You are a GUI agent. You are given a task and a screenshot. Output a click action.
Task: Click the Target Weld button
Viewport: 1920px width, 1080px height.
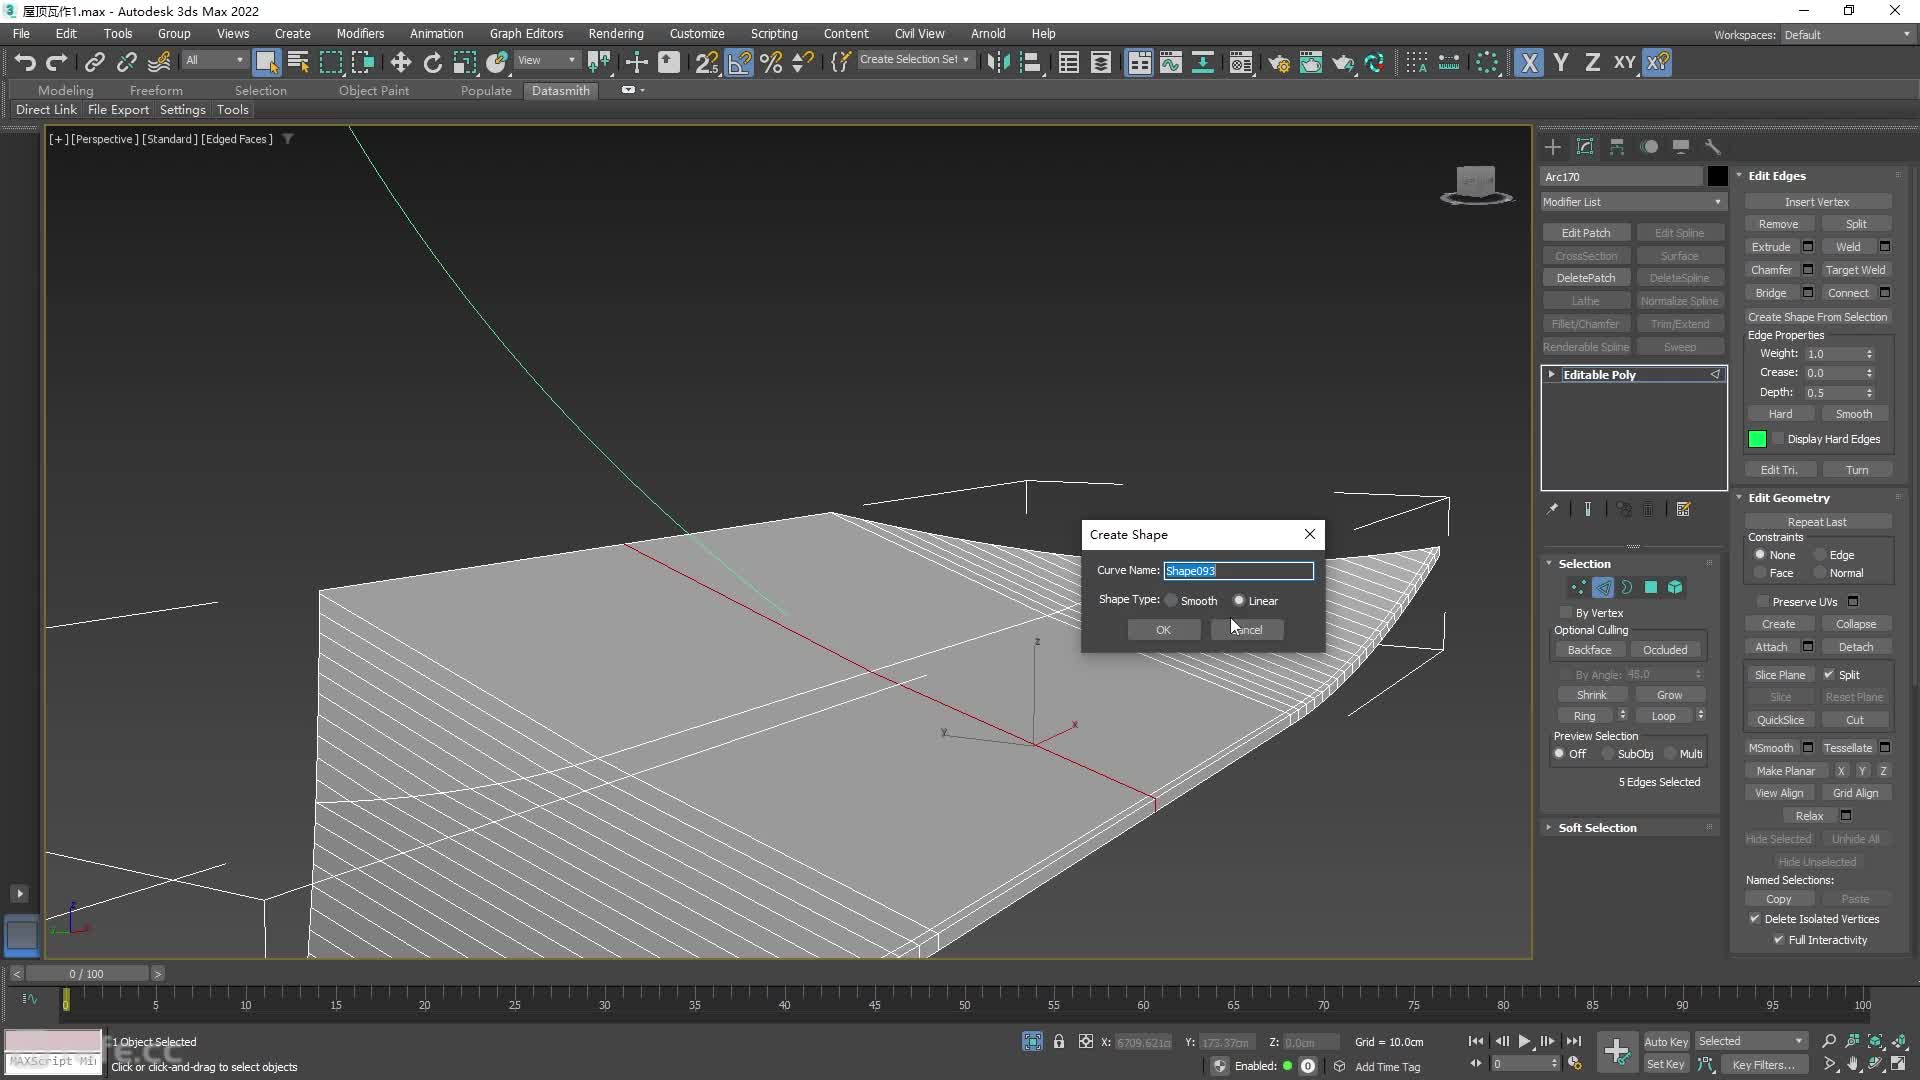[1855, 270]
